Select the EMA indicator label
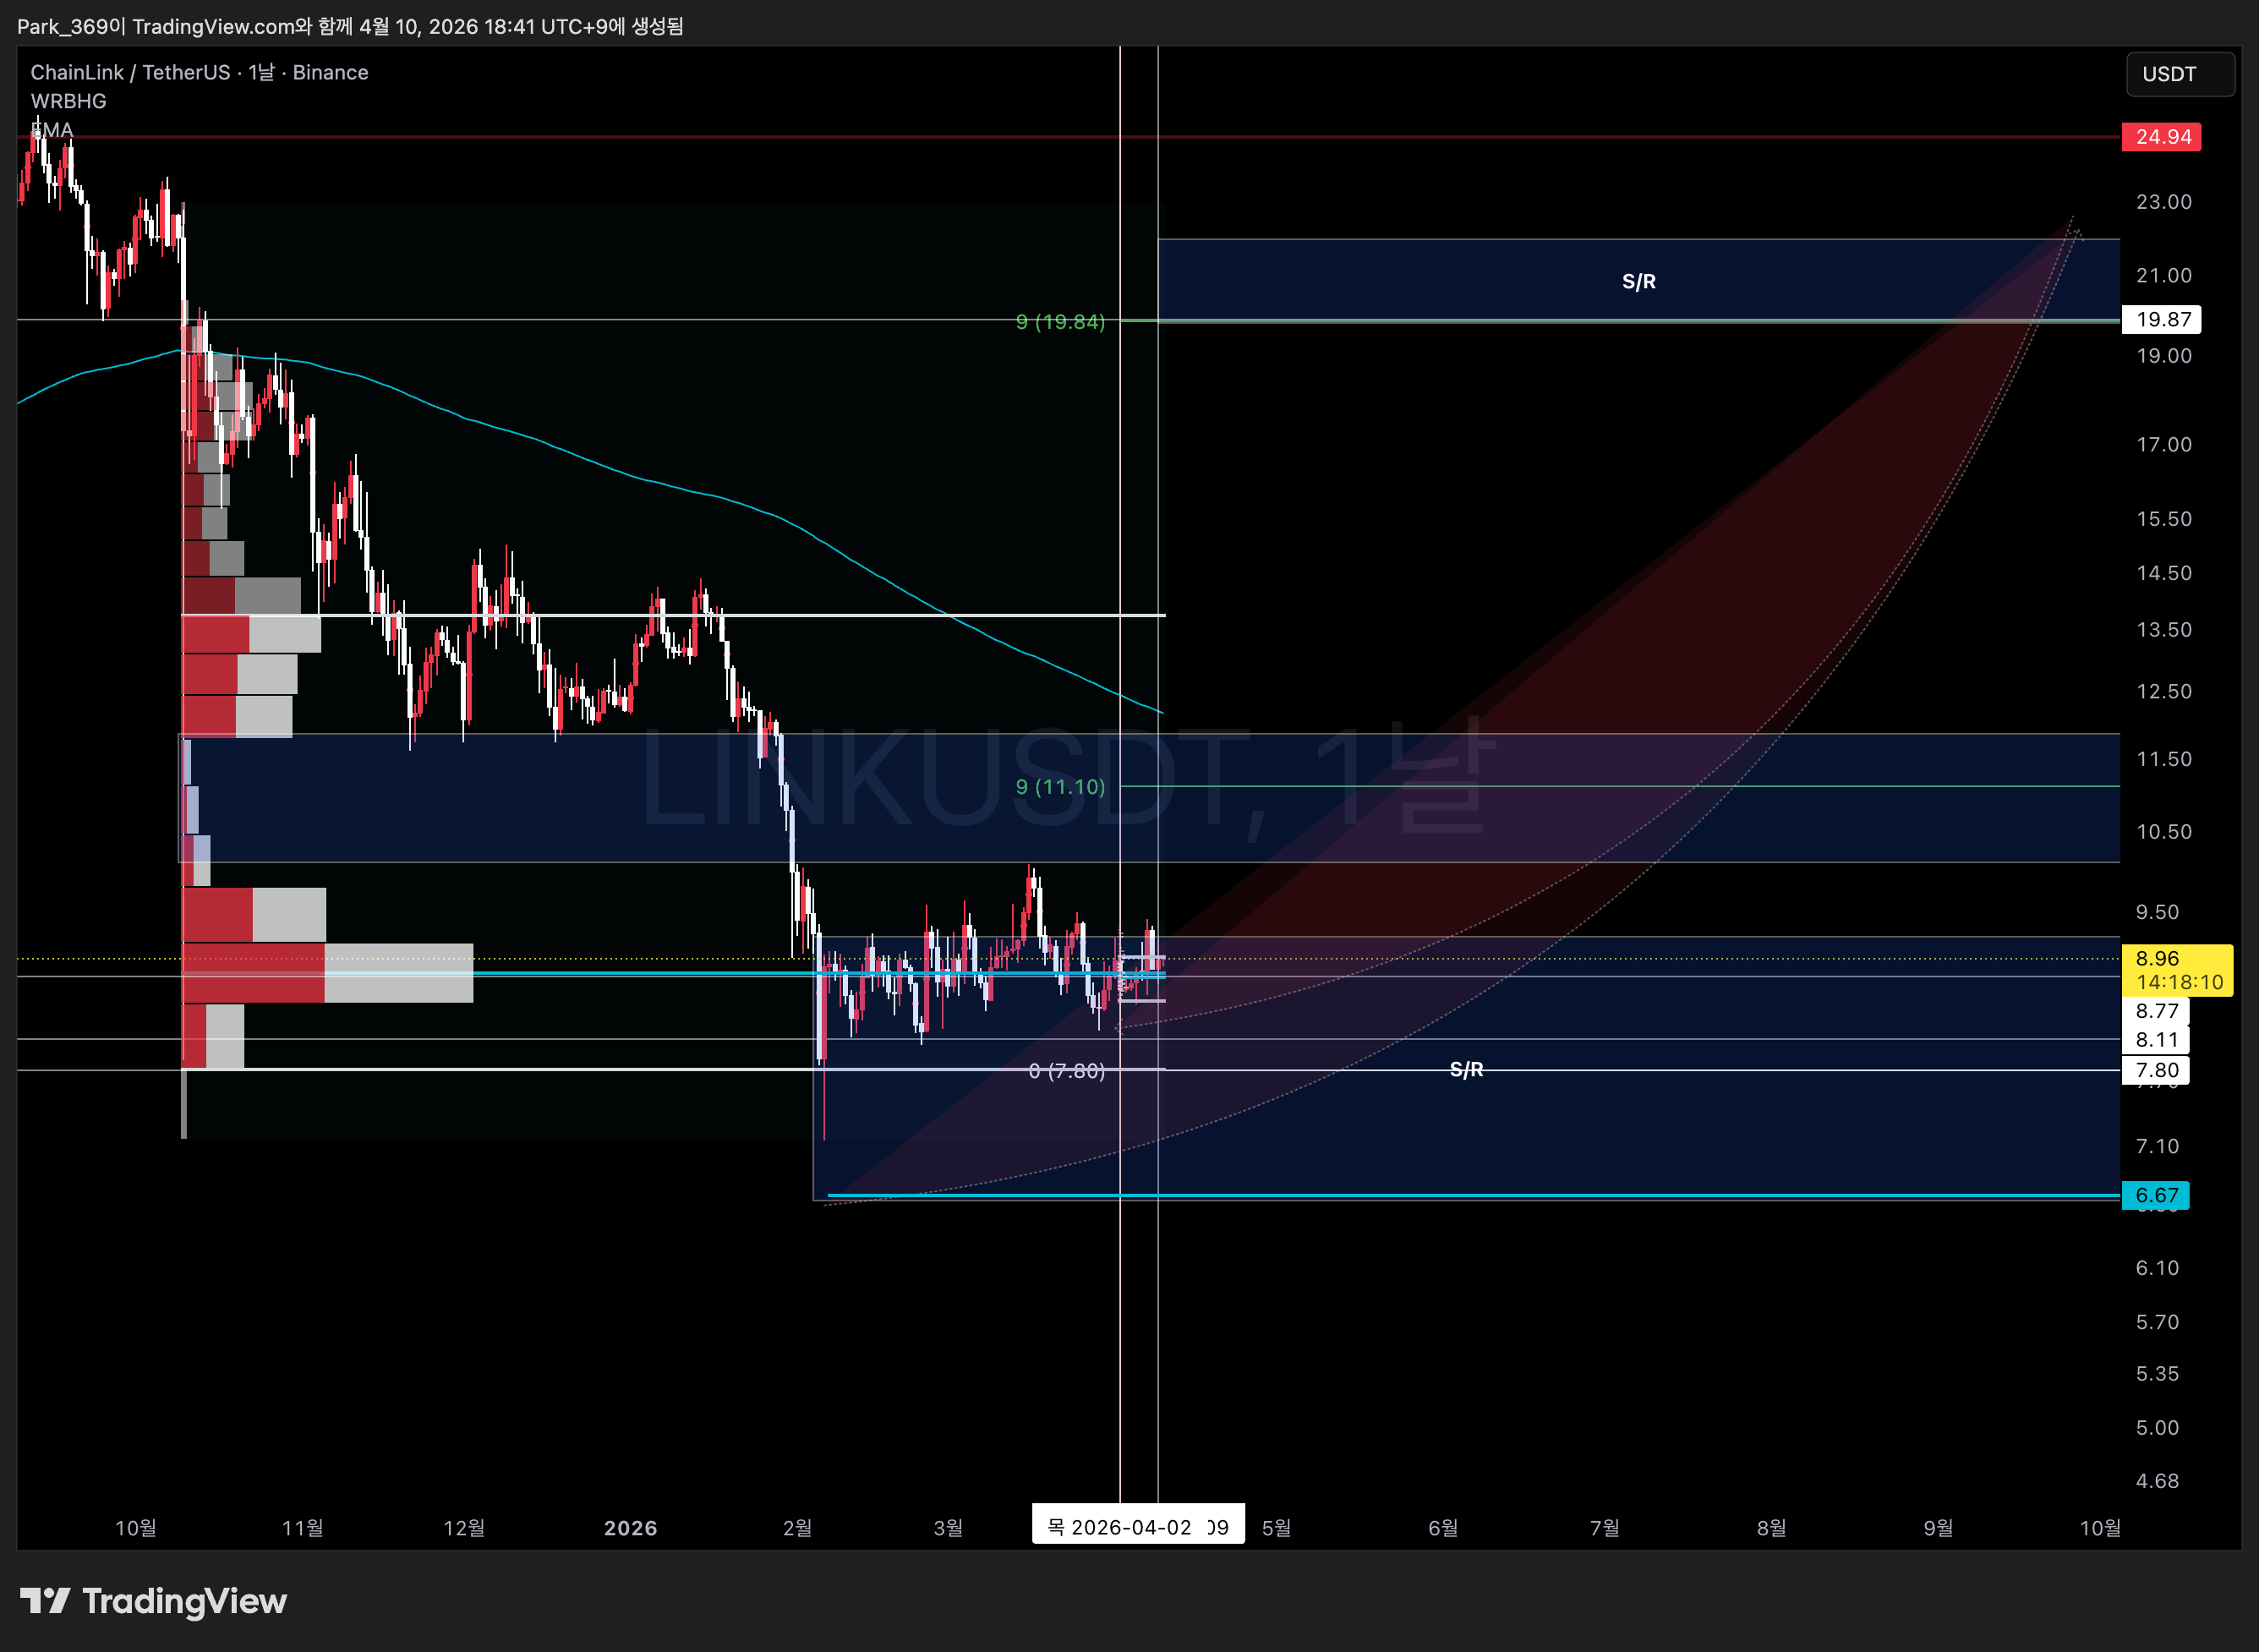The height and width of the screenshot is (1652, 2259). [x=52, y=130]
